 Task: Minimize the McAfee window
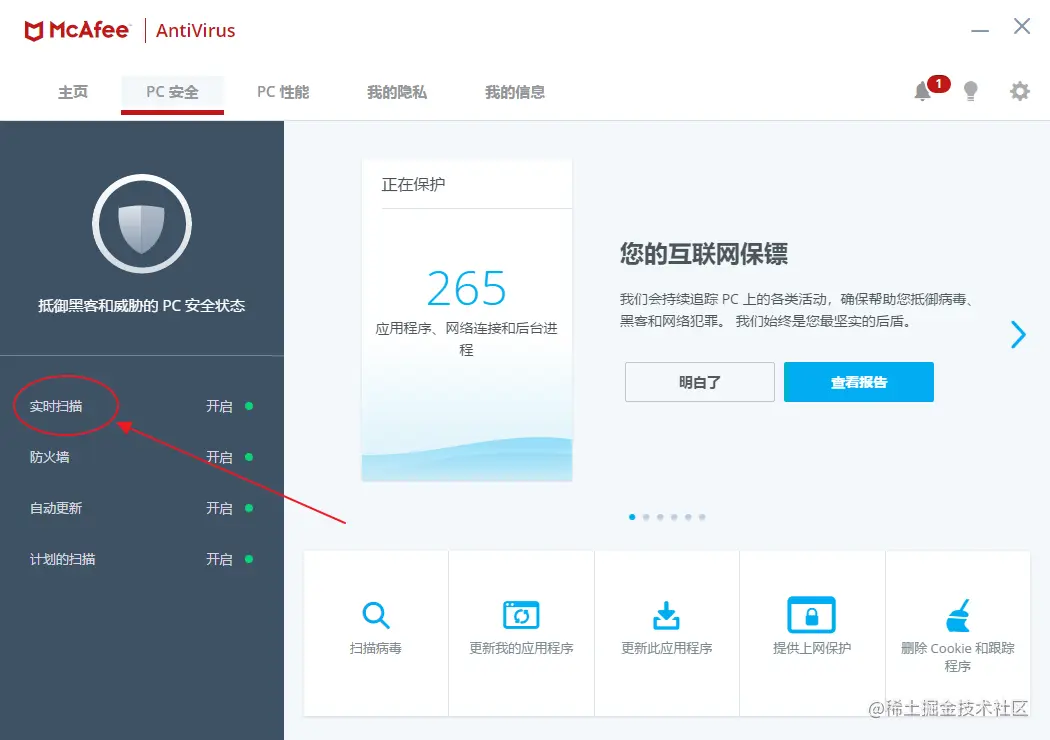click(980, 30)
